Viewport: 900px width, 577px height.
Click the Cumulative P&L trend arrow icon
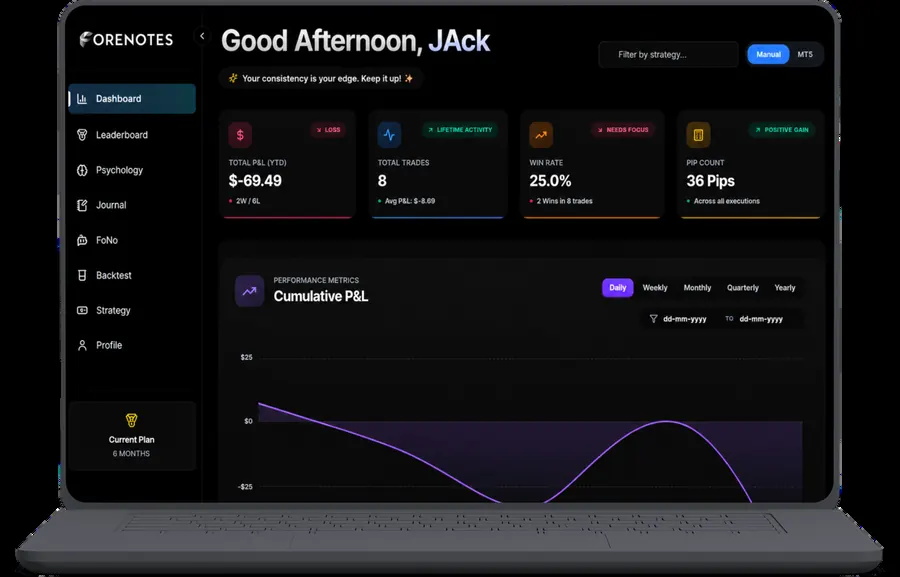pyautogui.click(x=249, y=291)
